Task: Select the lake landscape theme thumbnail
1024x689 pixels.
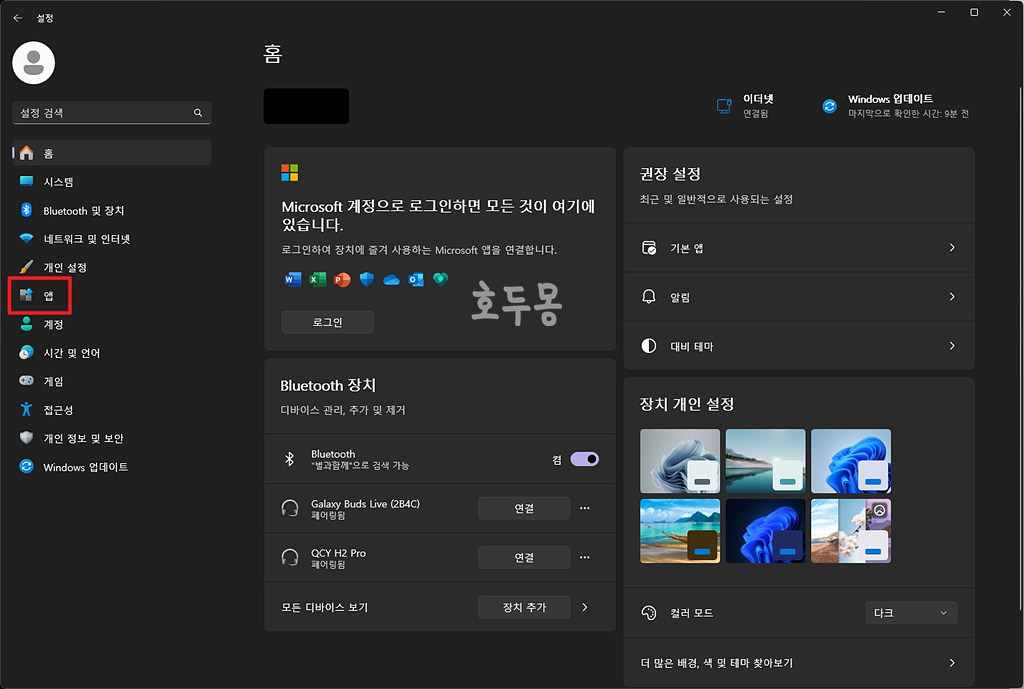Action: point(765,461)
